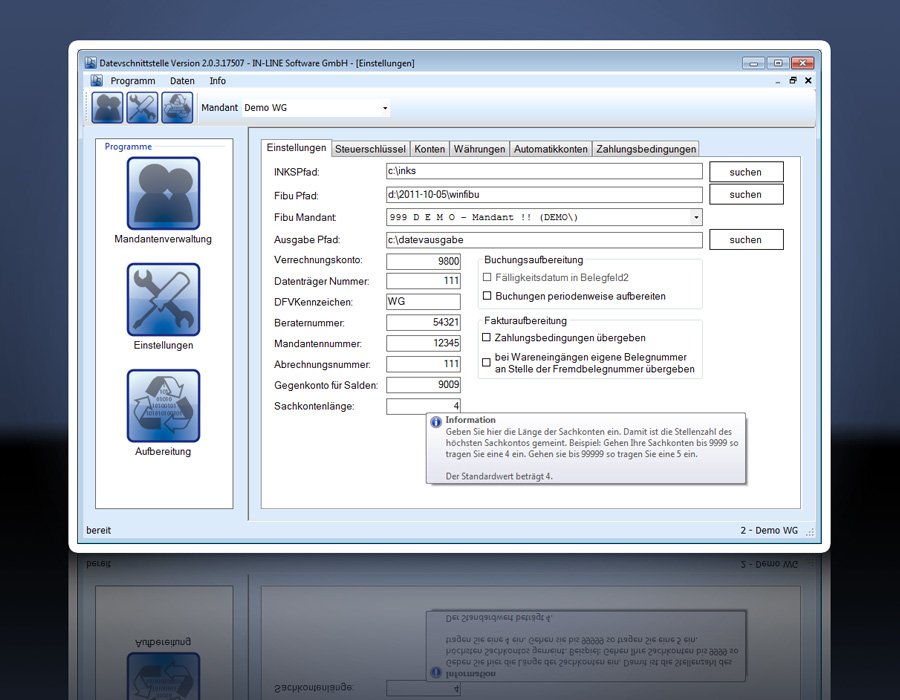Switch to the Steuerschlüssel tab

point(371,149)
